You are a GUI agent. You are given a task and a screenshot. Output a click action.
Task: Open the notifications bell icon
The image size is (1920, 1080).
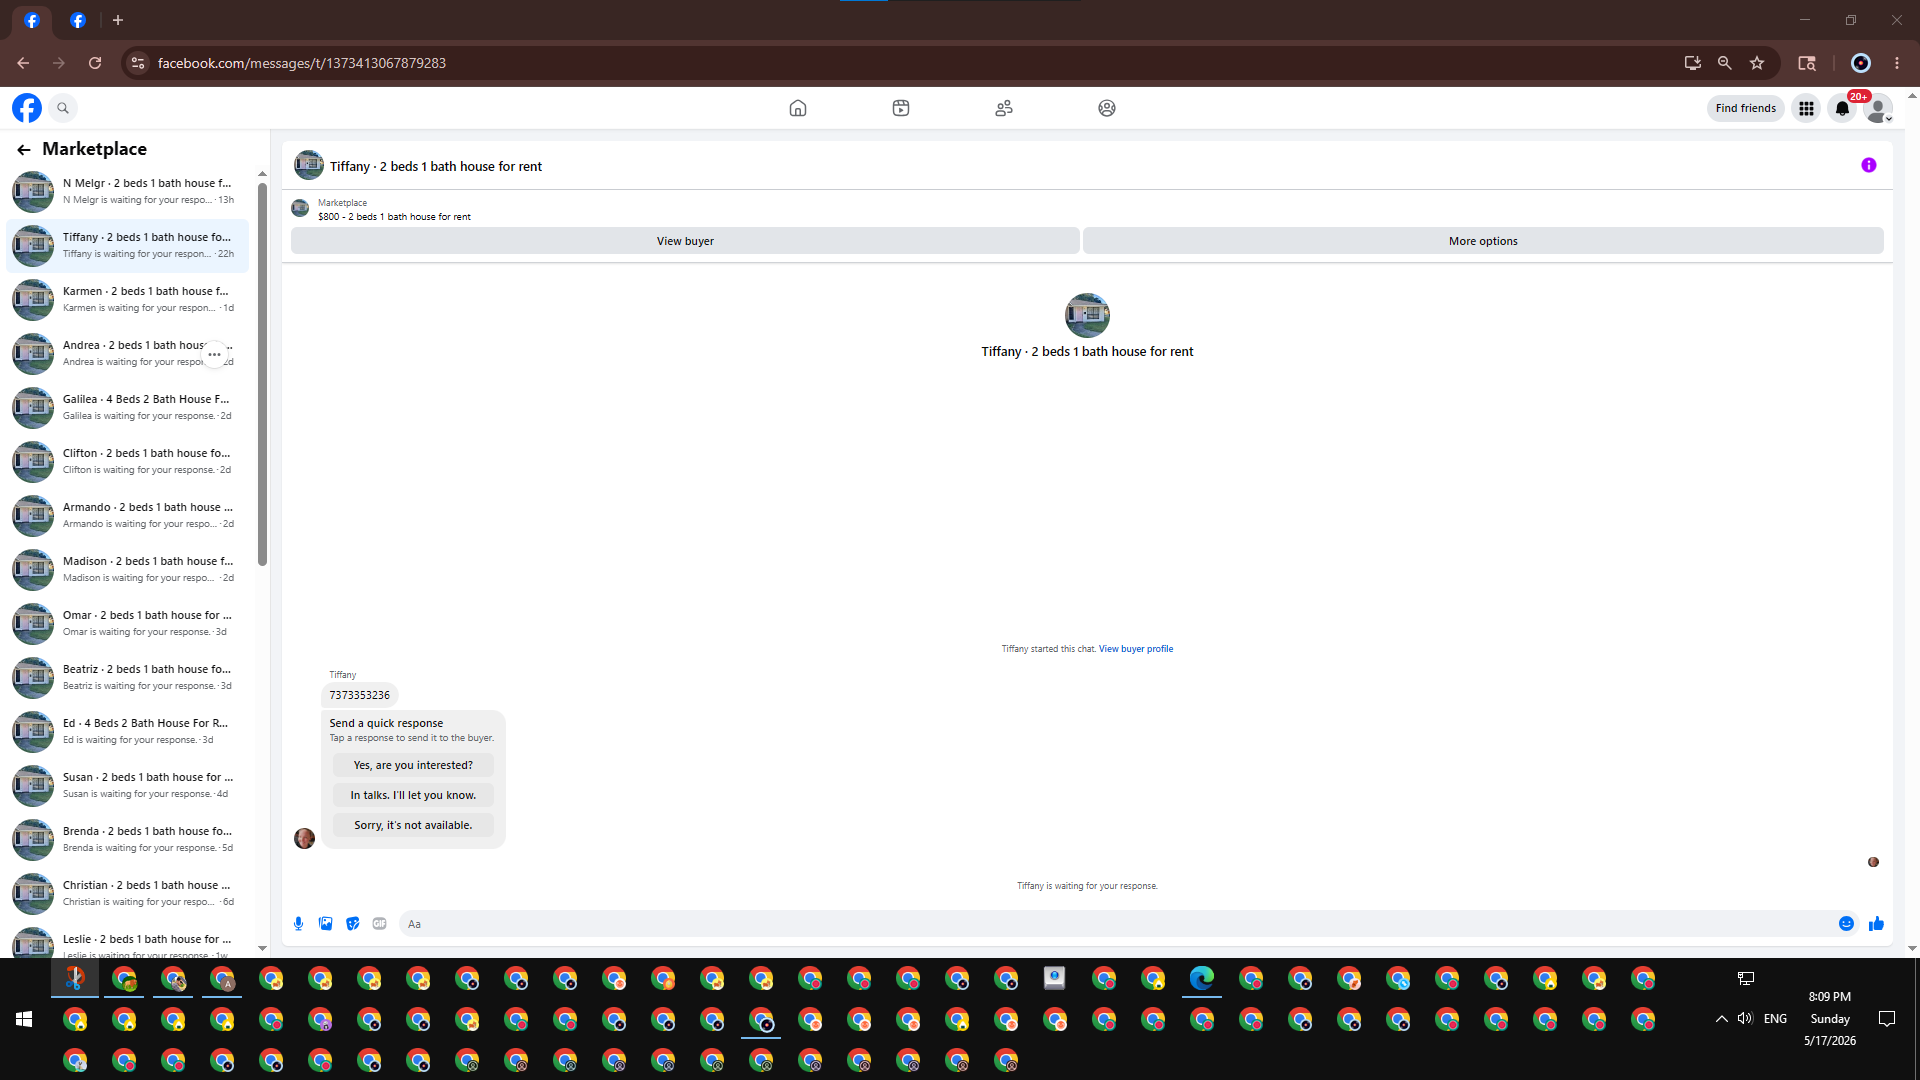coord(1842,108)
